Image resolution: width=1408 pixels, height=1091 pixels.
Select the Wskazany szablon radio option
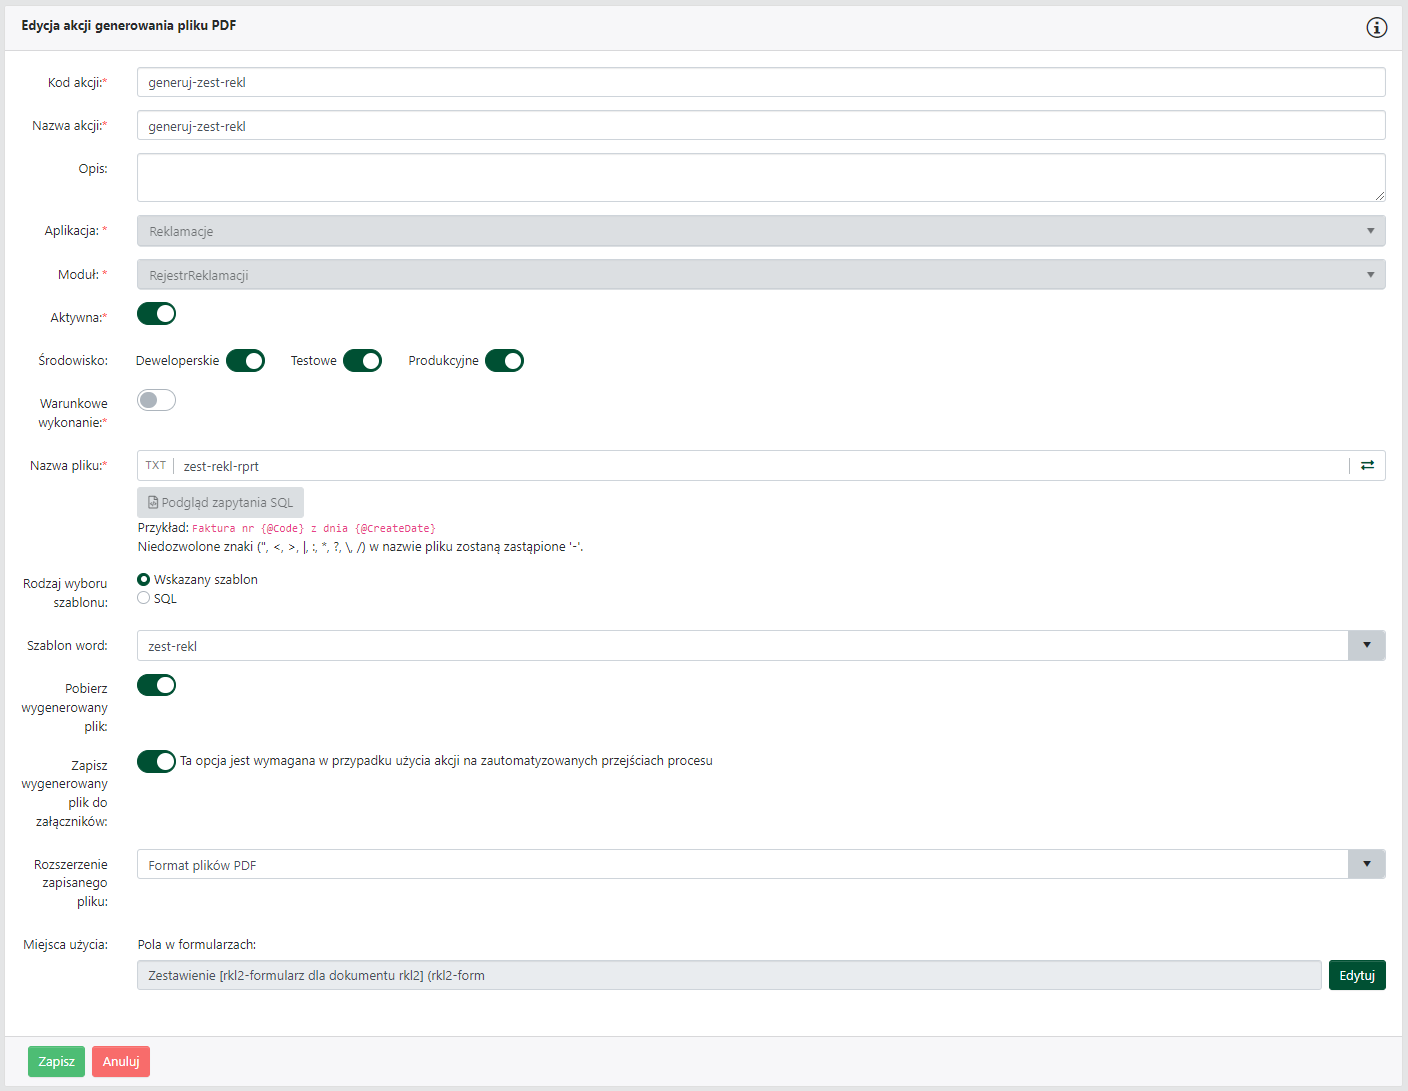tap(144, 579)
